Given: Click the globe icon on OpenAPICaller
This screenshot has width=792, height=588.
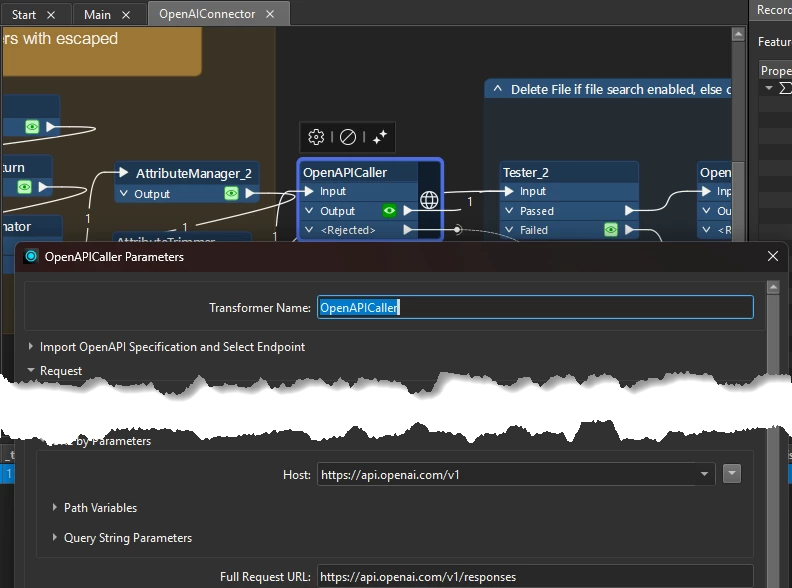Looking at the screenshot, I should coord(429,200).
